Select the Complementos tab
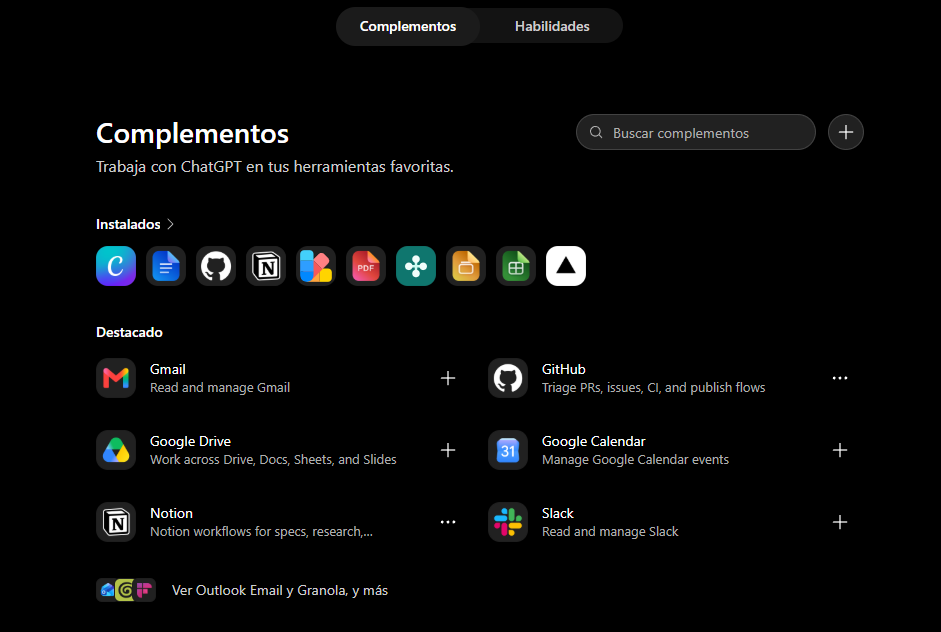 coord(407,26)
